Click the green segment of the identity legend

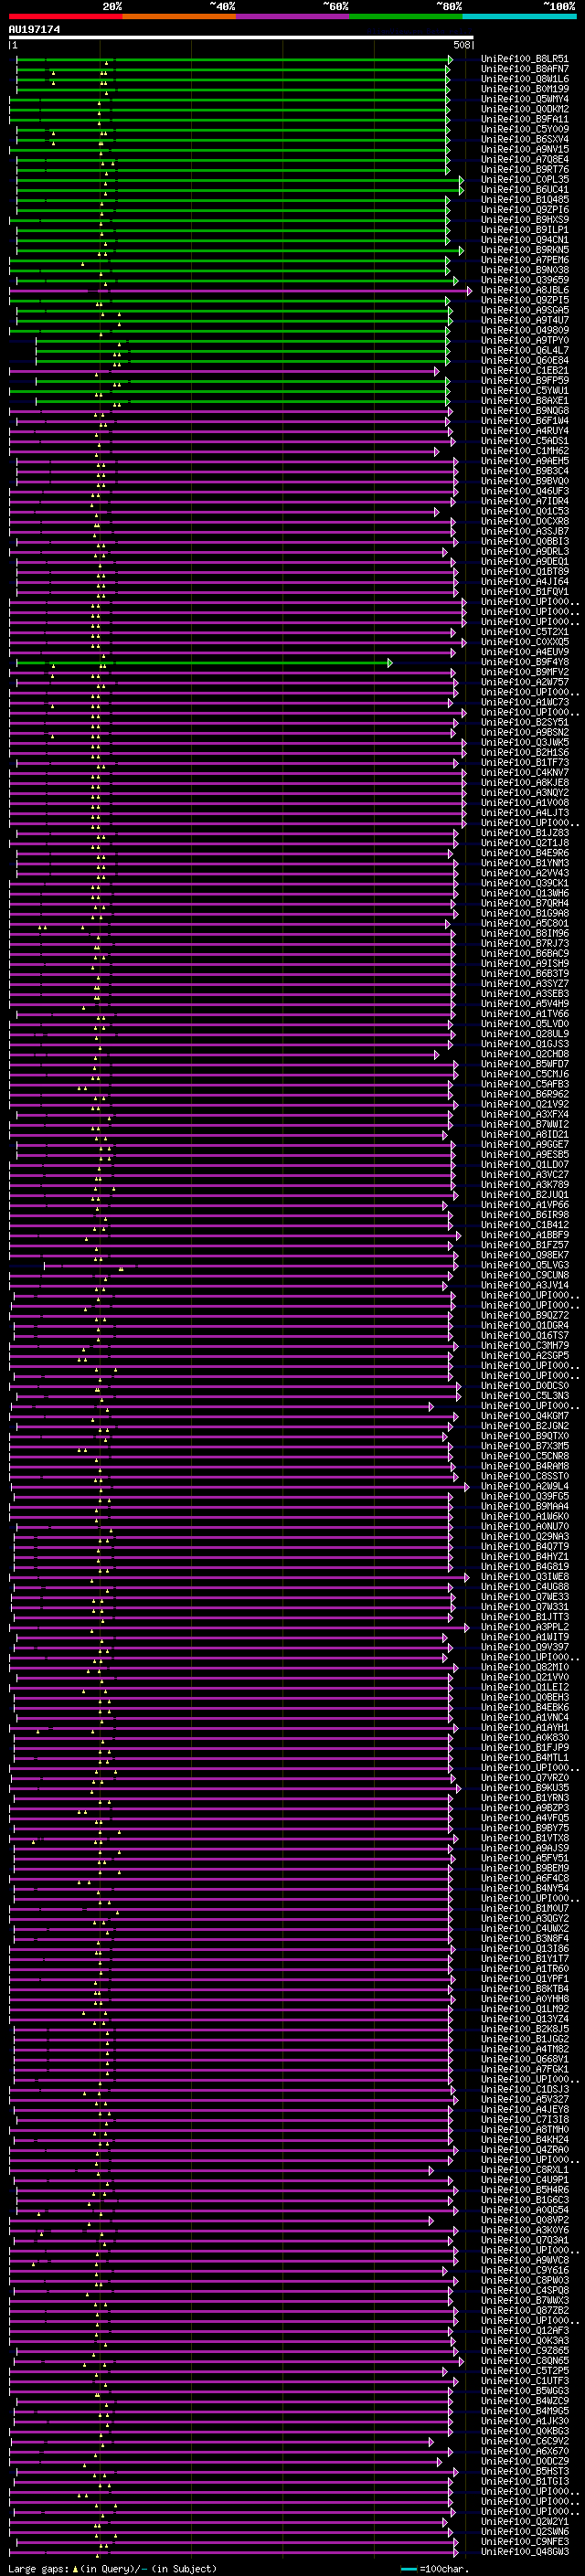pyautogui.click(x=406, y=16)
